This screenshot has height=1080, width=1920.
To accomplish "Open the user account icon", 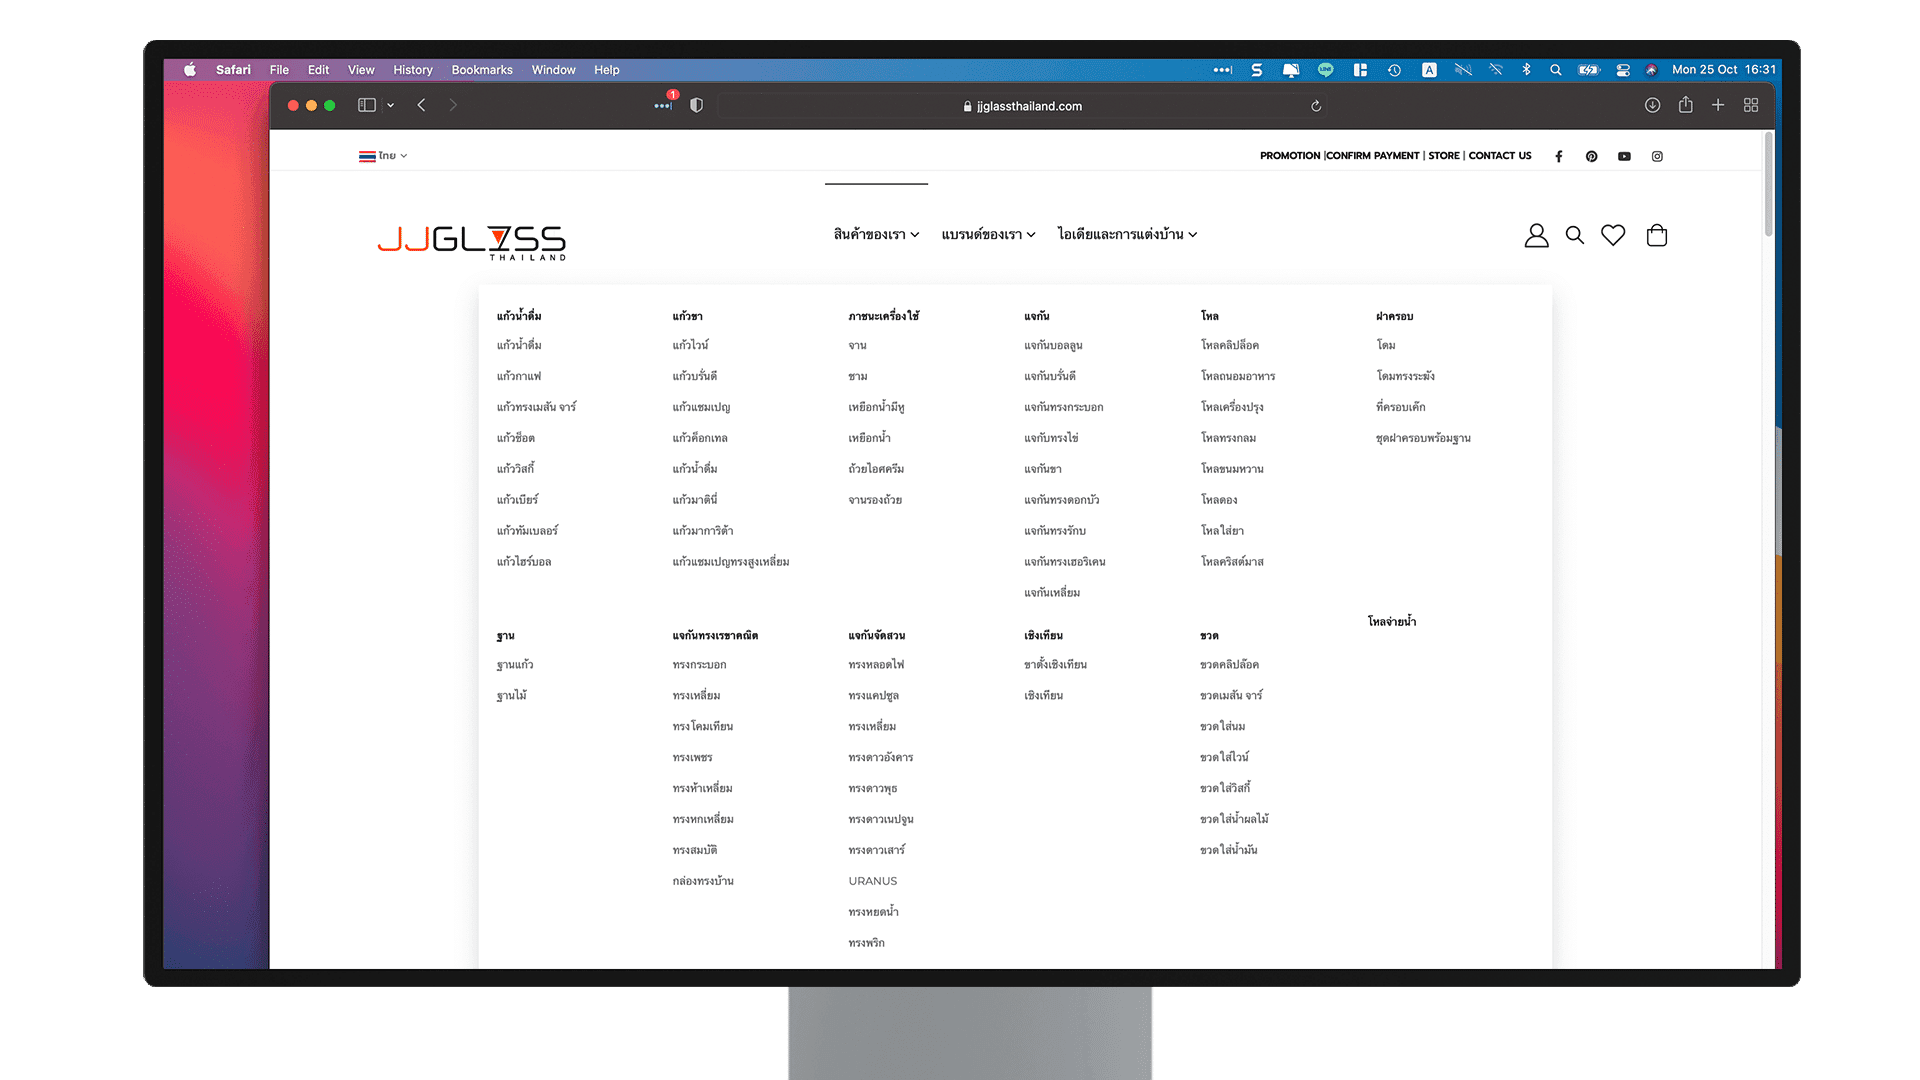I will (x=1536, y=236).
